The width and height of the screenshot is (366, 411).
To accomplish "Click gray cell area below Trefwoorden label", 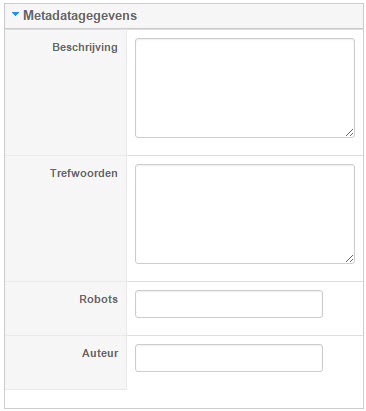I will tap(66, 230).
